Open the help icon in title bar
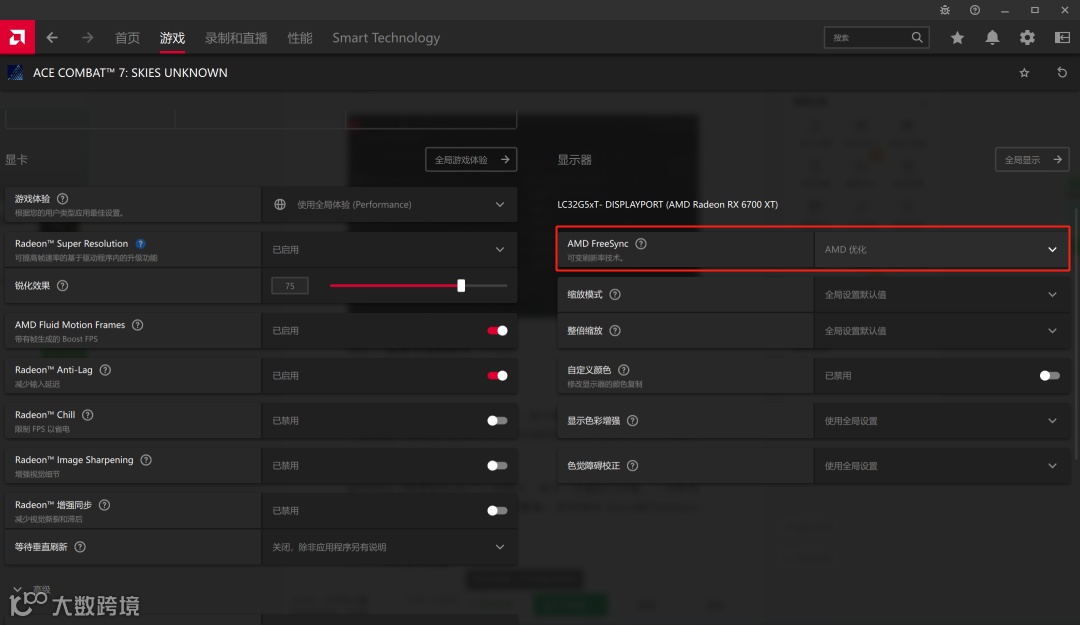Screen dimensions: 1080x625 (975, 10)
